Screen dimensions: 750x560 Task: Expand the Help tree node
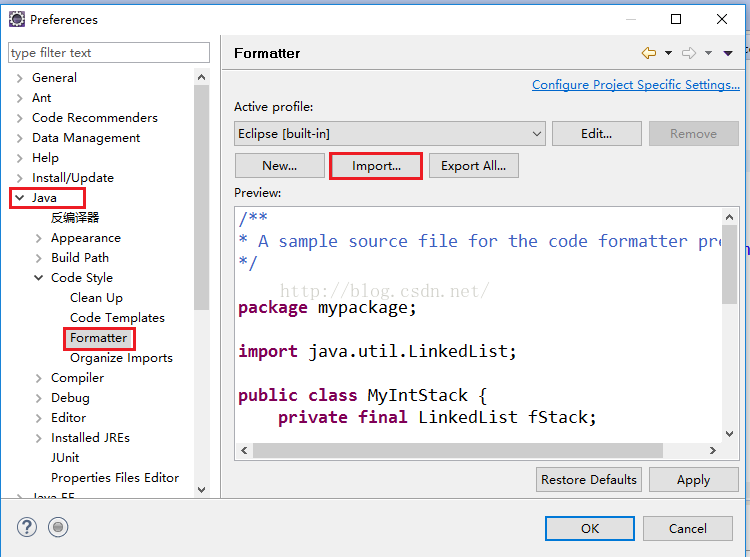click(20, 158)
